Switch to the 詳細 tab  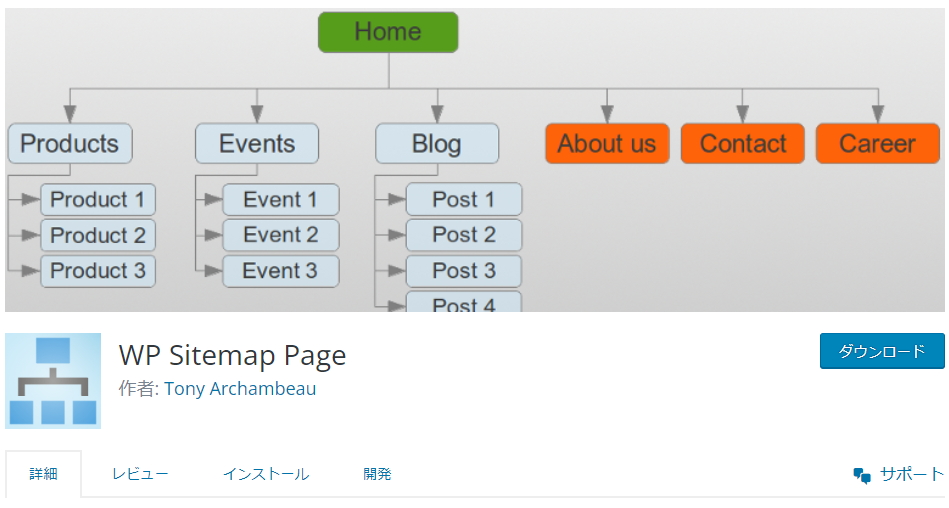coord(43,474)
